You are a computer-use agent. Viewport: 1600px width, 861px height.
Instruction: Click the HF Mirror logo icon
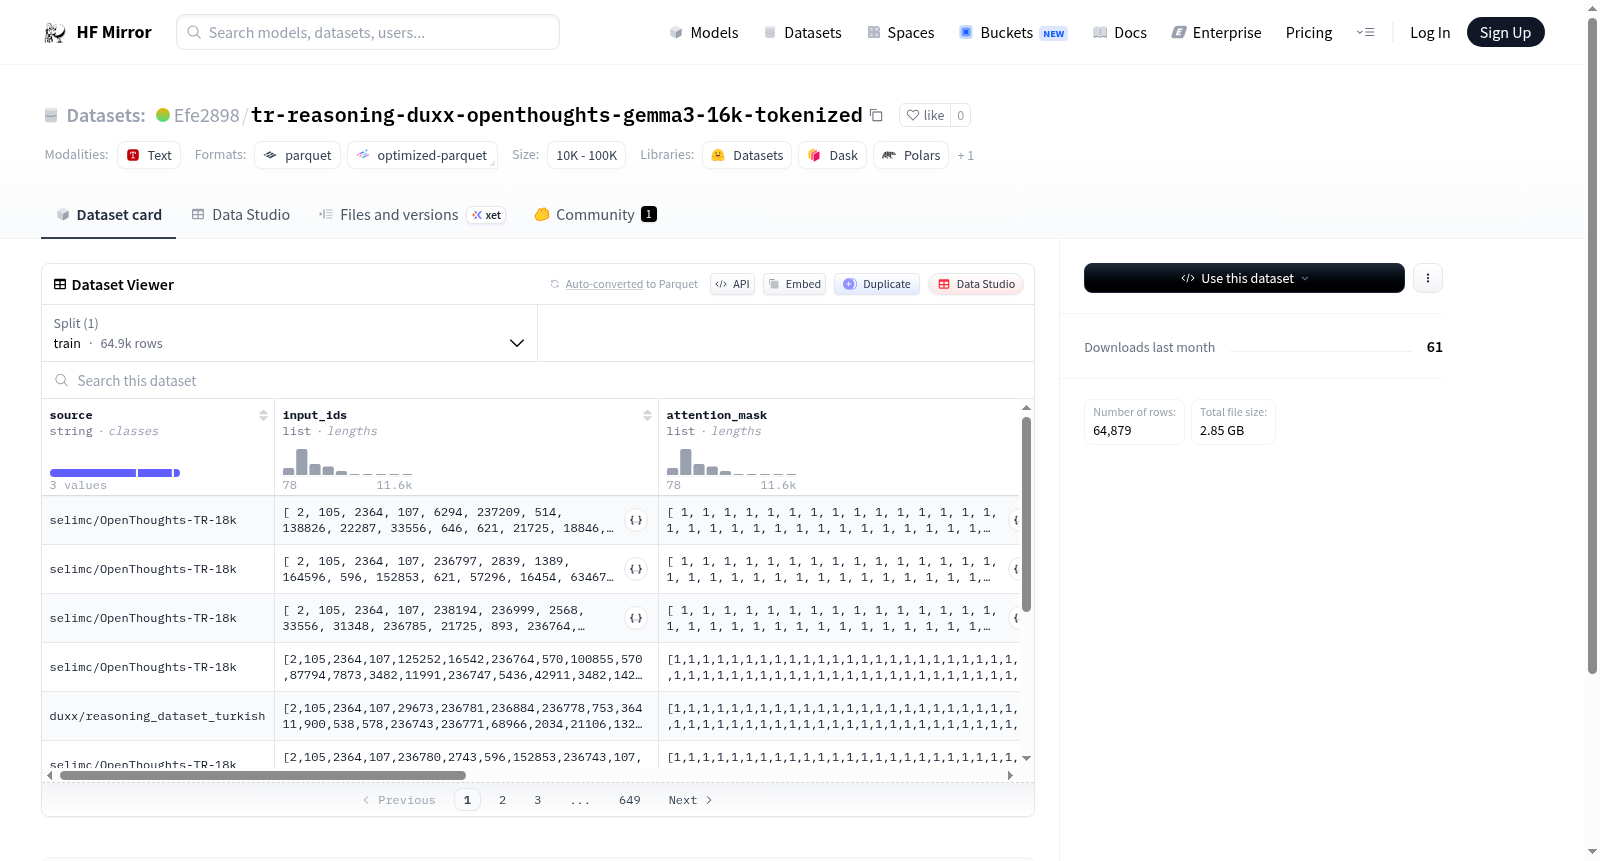(x=55, y=33)
